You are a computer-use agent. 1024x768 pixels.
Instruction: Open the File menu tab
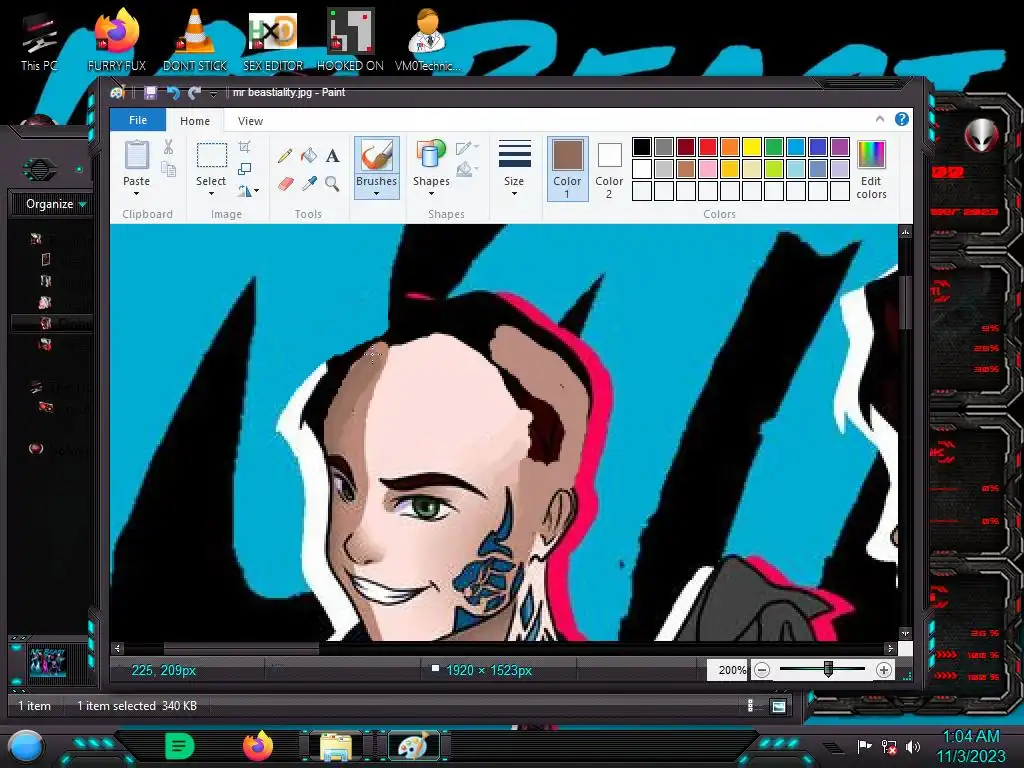point(138,120)
